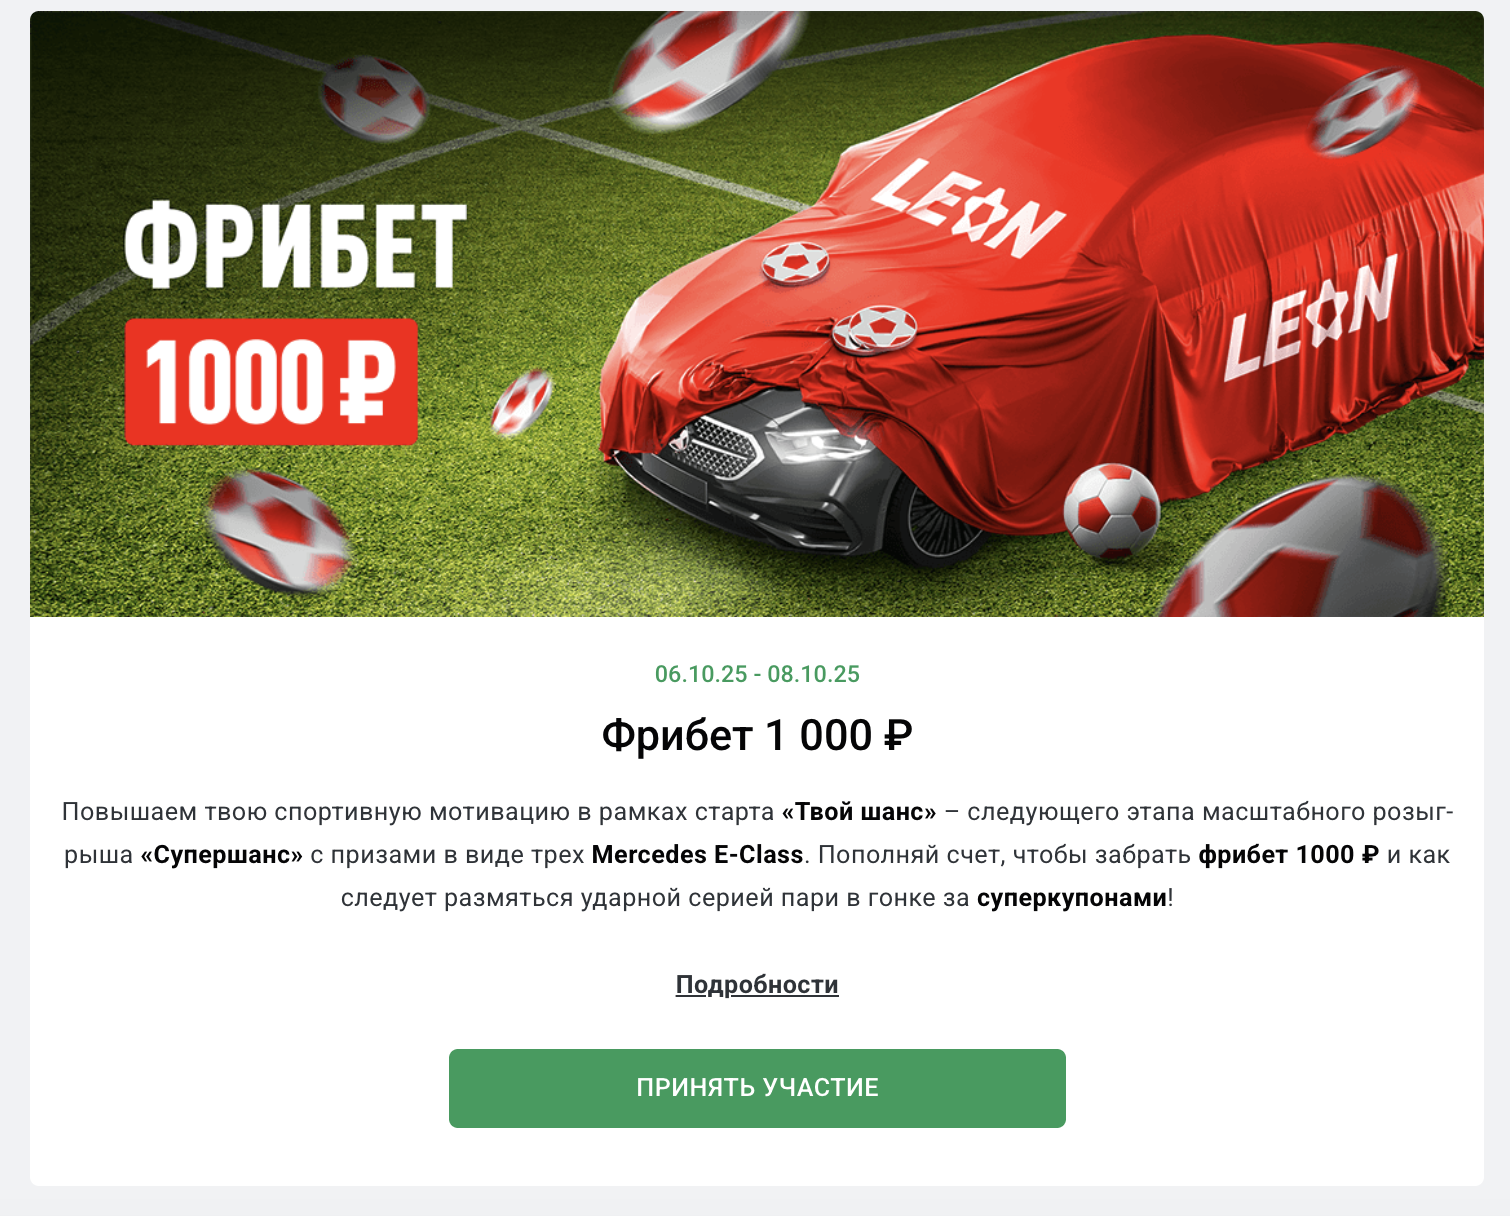Click the soccer ball beside the car wheel

1111,511
